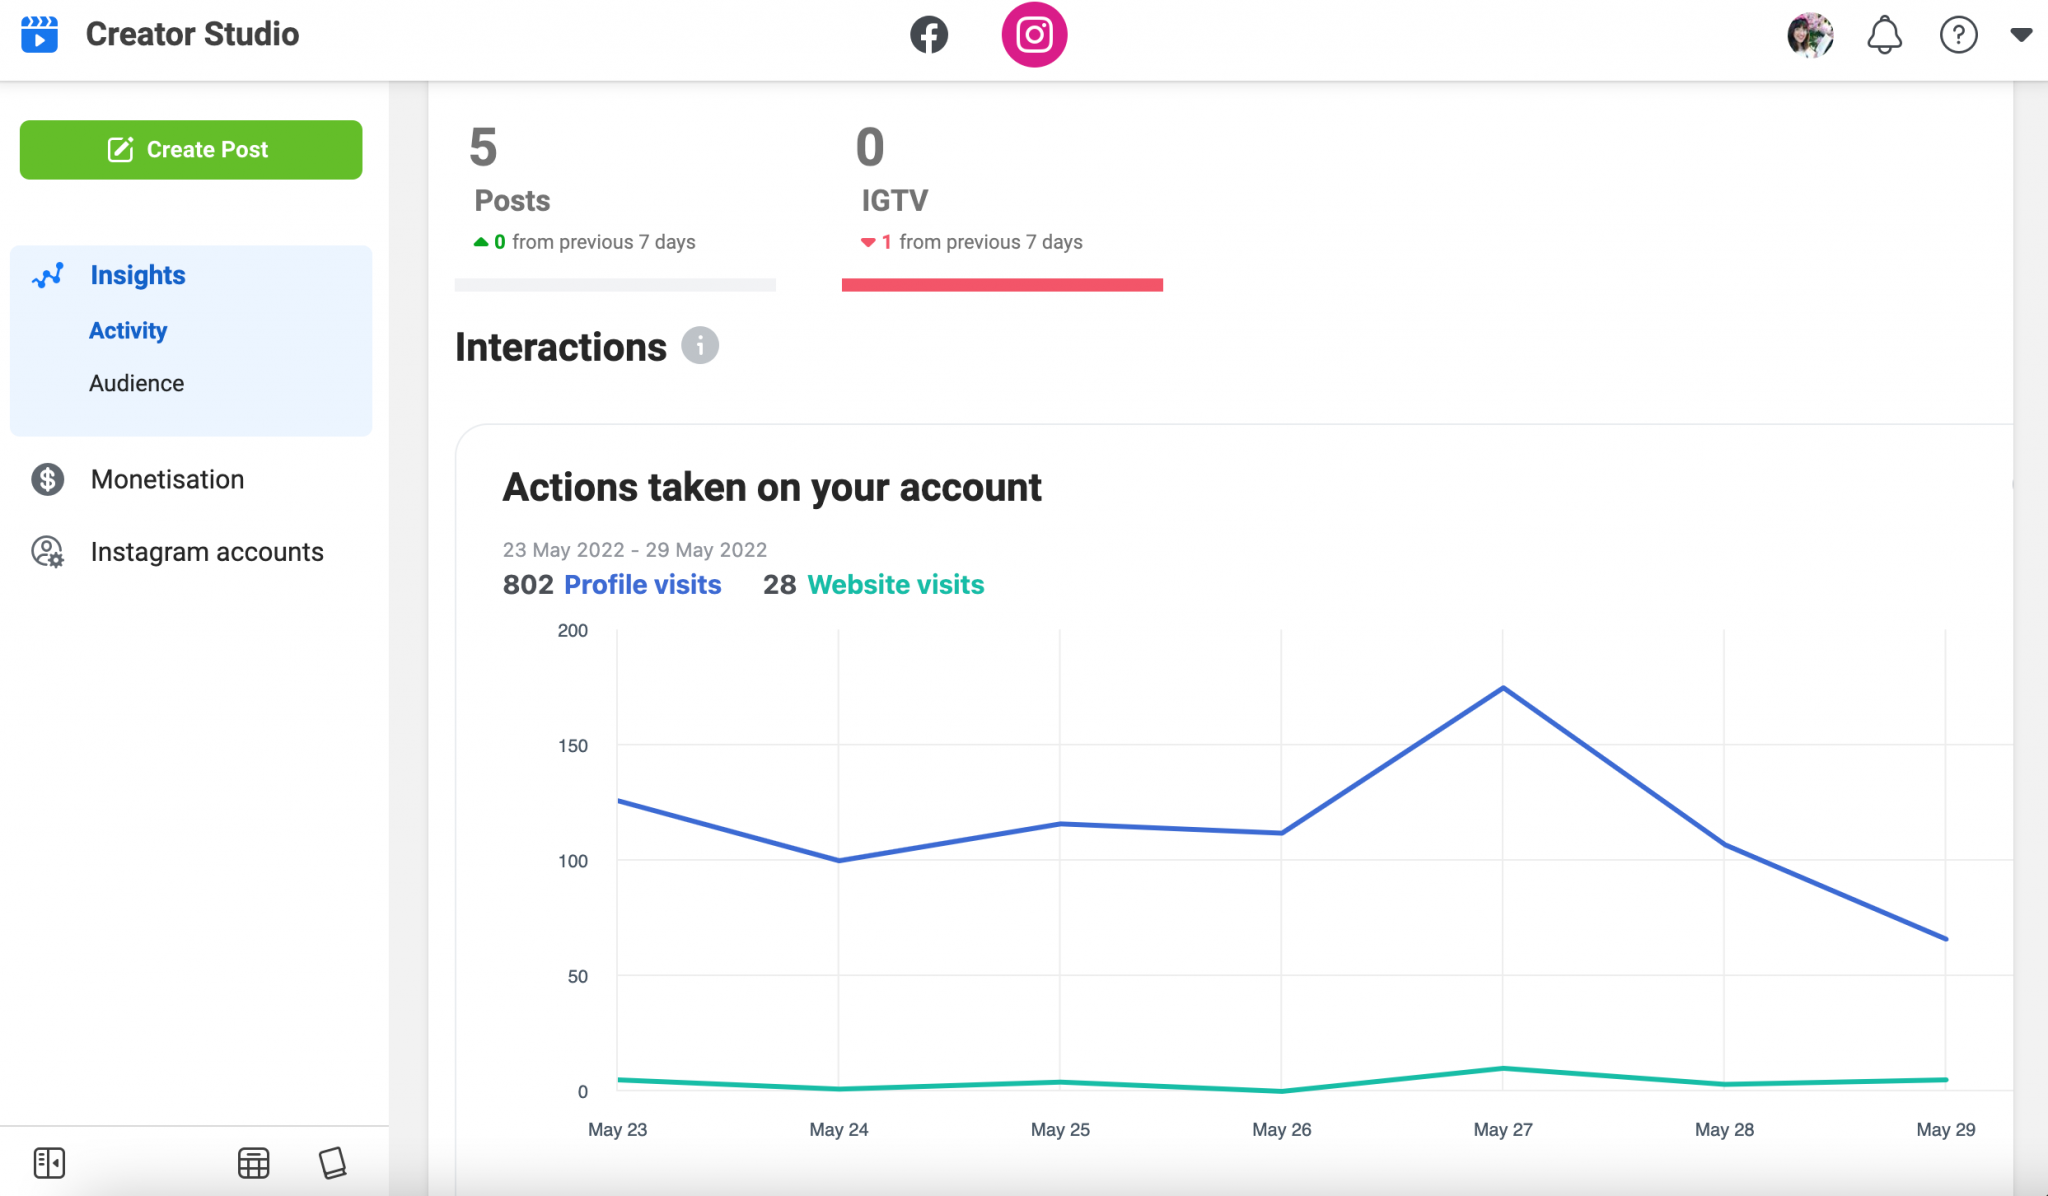Open the sound collection icon at bottom left
The width and height of the screenshot is (2048, 1196).
(333, 1163)
